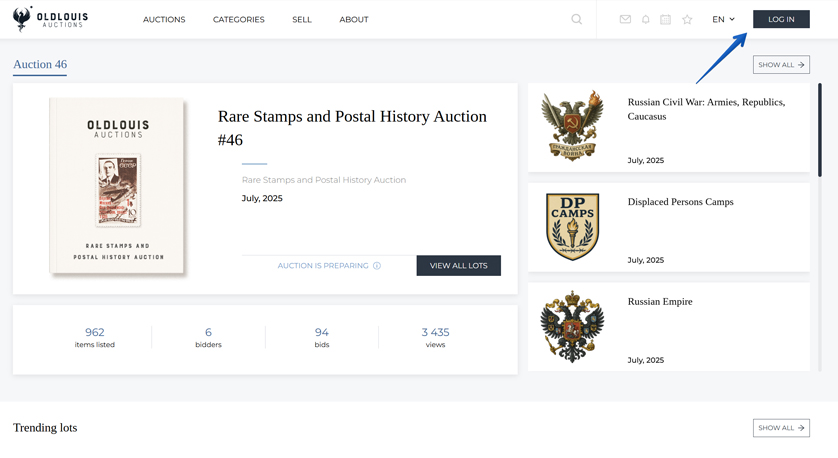Image resolution: width=838 pixels, height=458 pixels.
Task: Open favorites star icon
Action: [687, 19]
